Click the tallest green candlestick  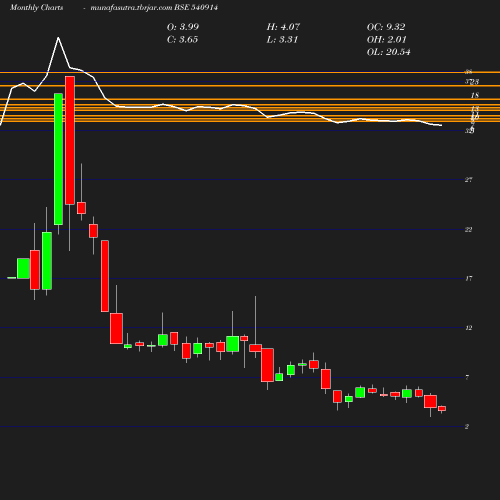(58, 159)
